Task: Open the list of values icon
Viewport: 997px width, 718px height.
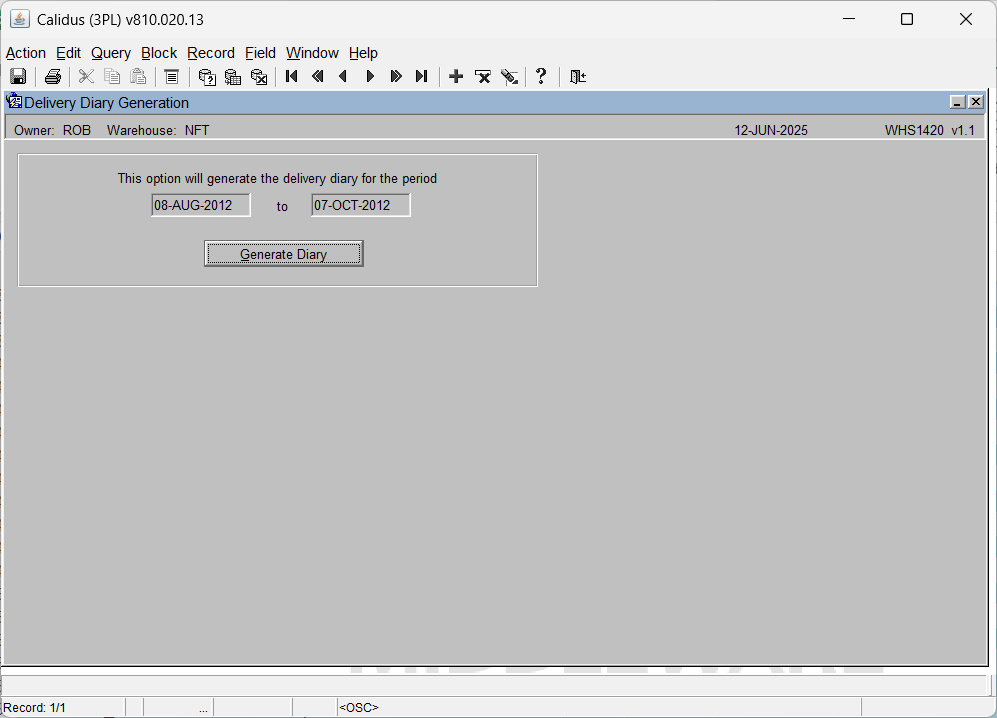Action: 172,77
